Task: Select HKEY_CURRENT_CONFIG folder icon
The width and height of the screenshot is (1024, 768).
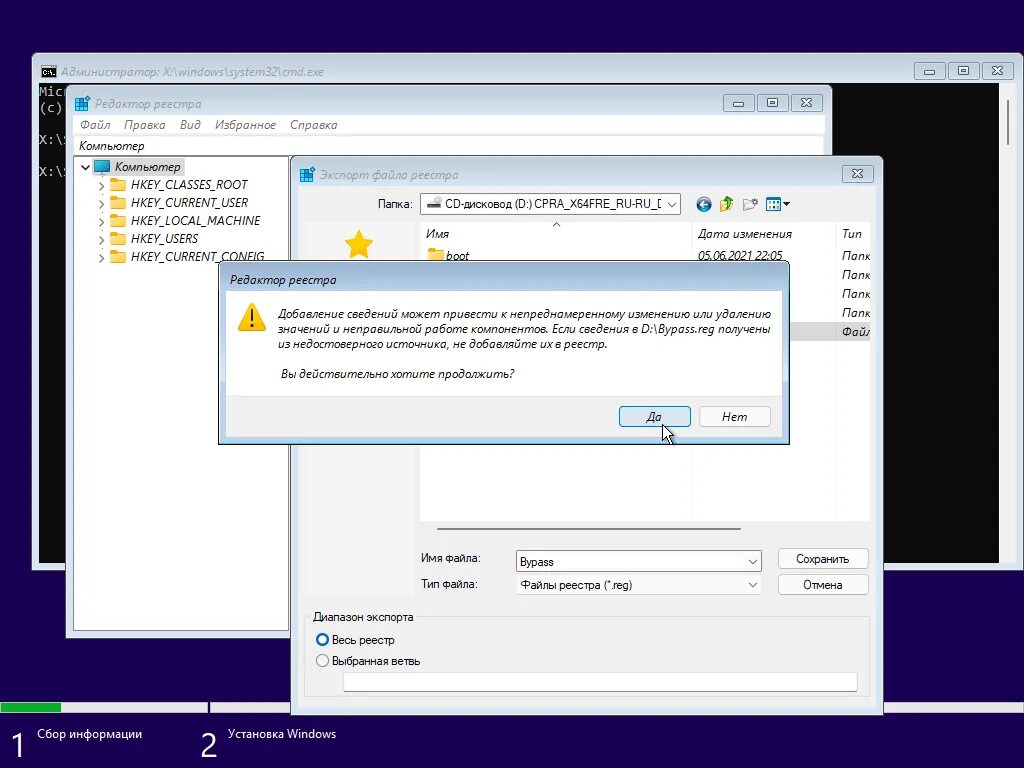Action: click(x=118, y=256)
